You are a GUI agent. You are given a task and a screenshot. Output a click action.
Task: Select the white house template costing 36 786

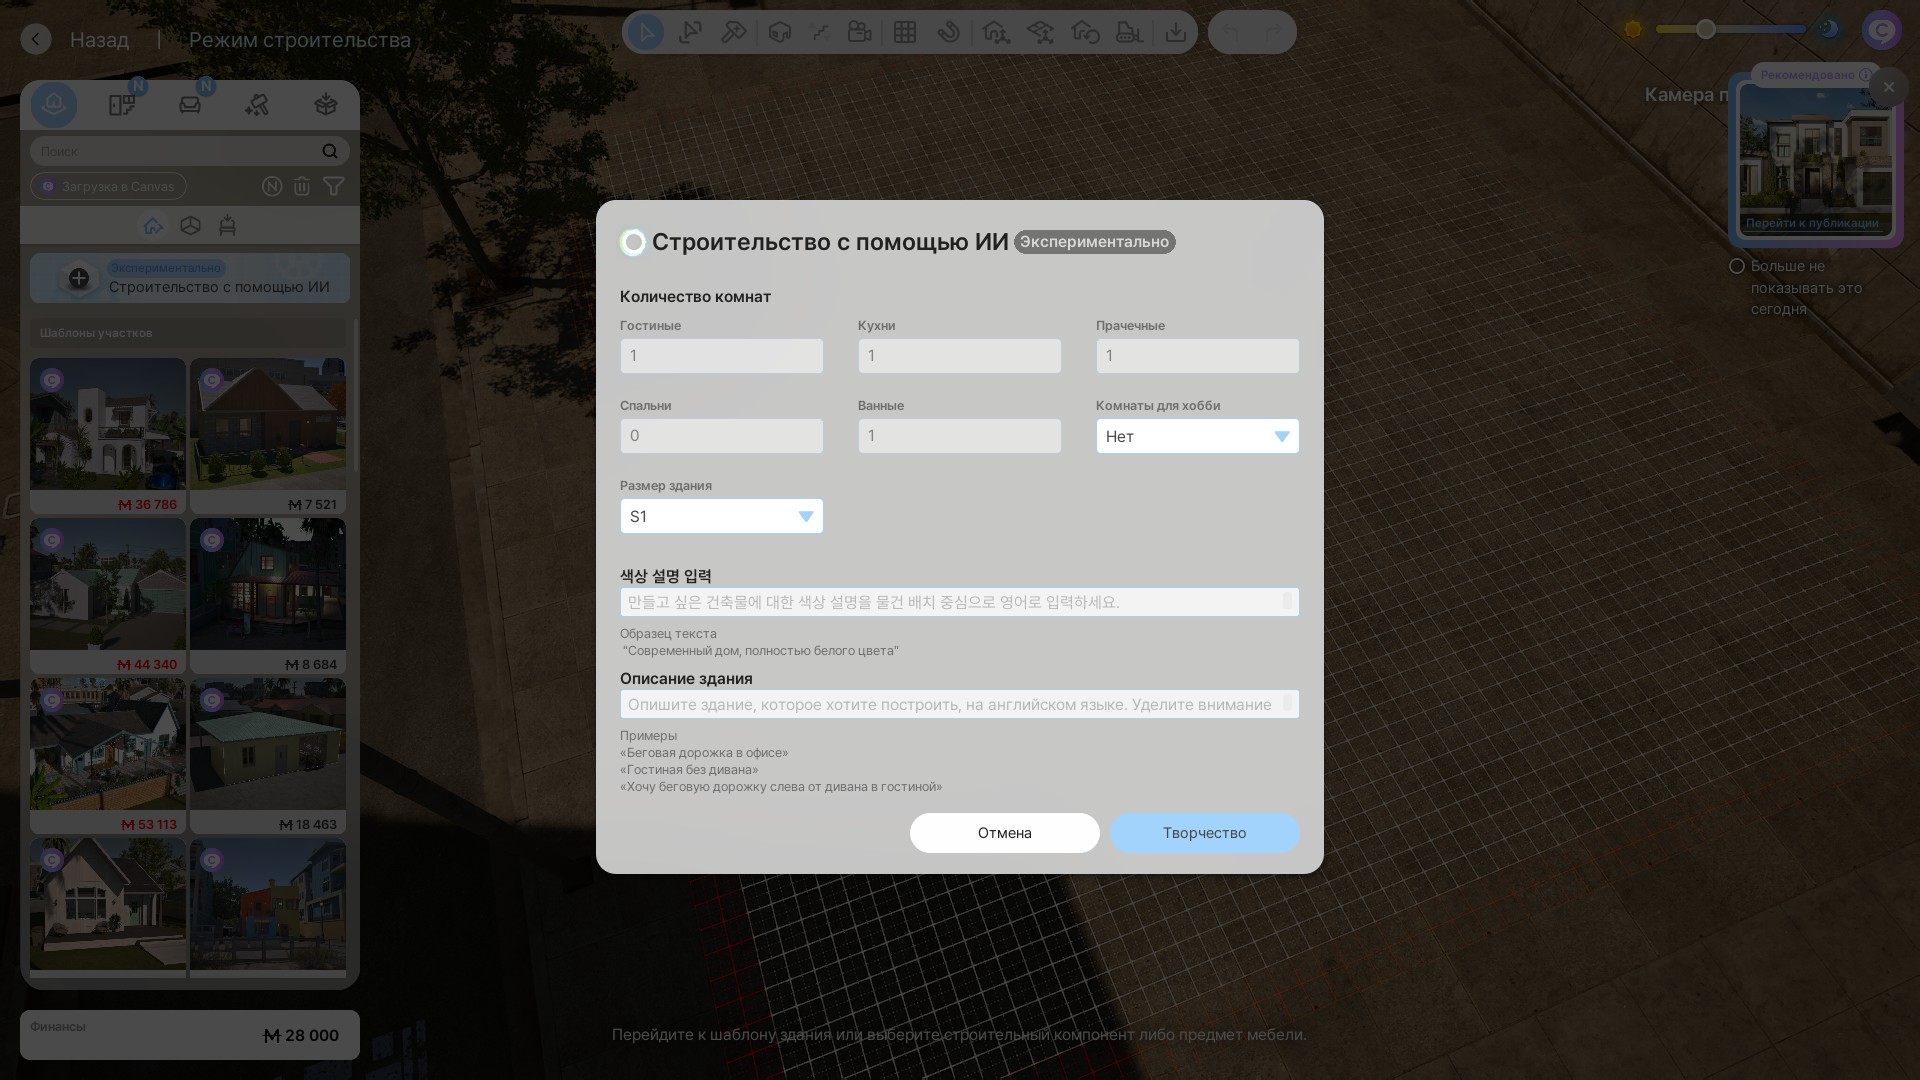coord(108,425)
